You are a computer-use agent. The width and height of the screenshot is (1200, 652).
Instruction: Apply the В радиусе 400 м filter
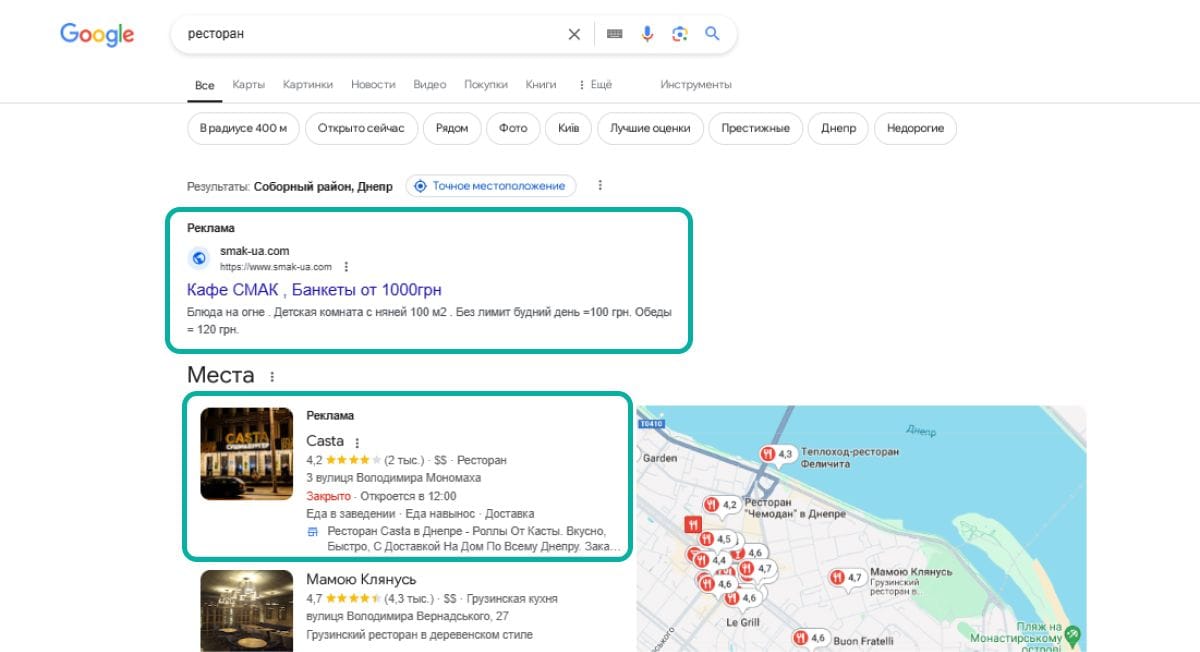243,129
